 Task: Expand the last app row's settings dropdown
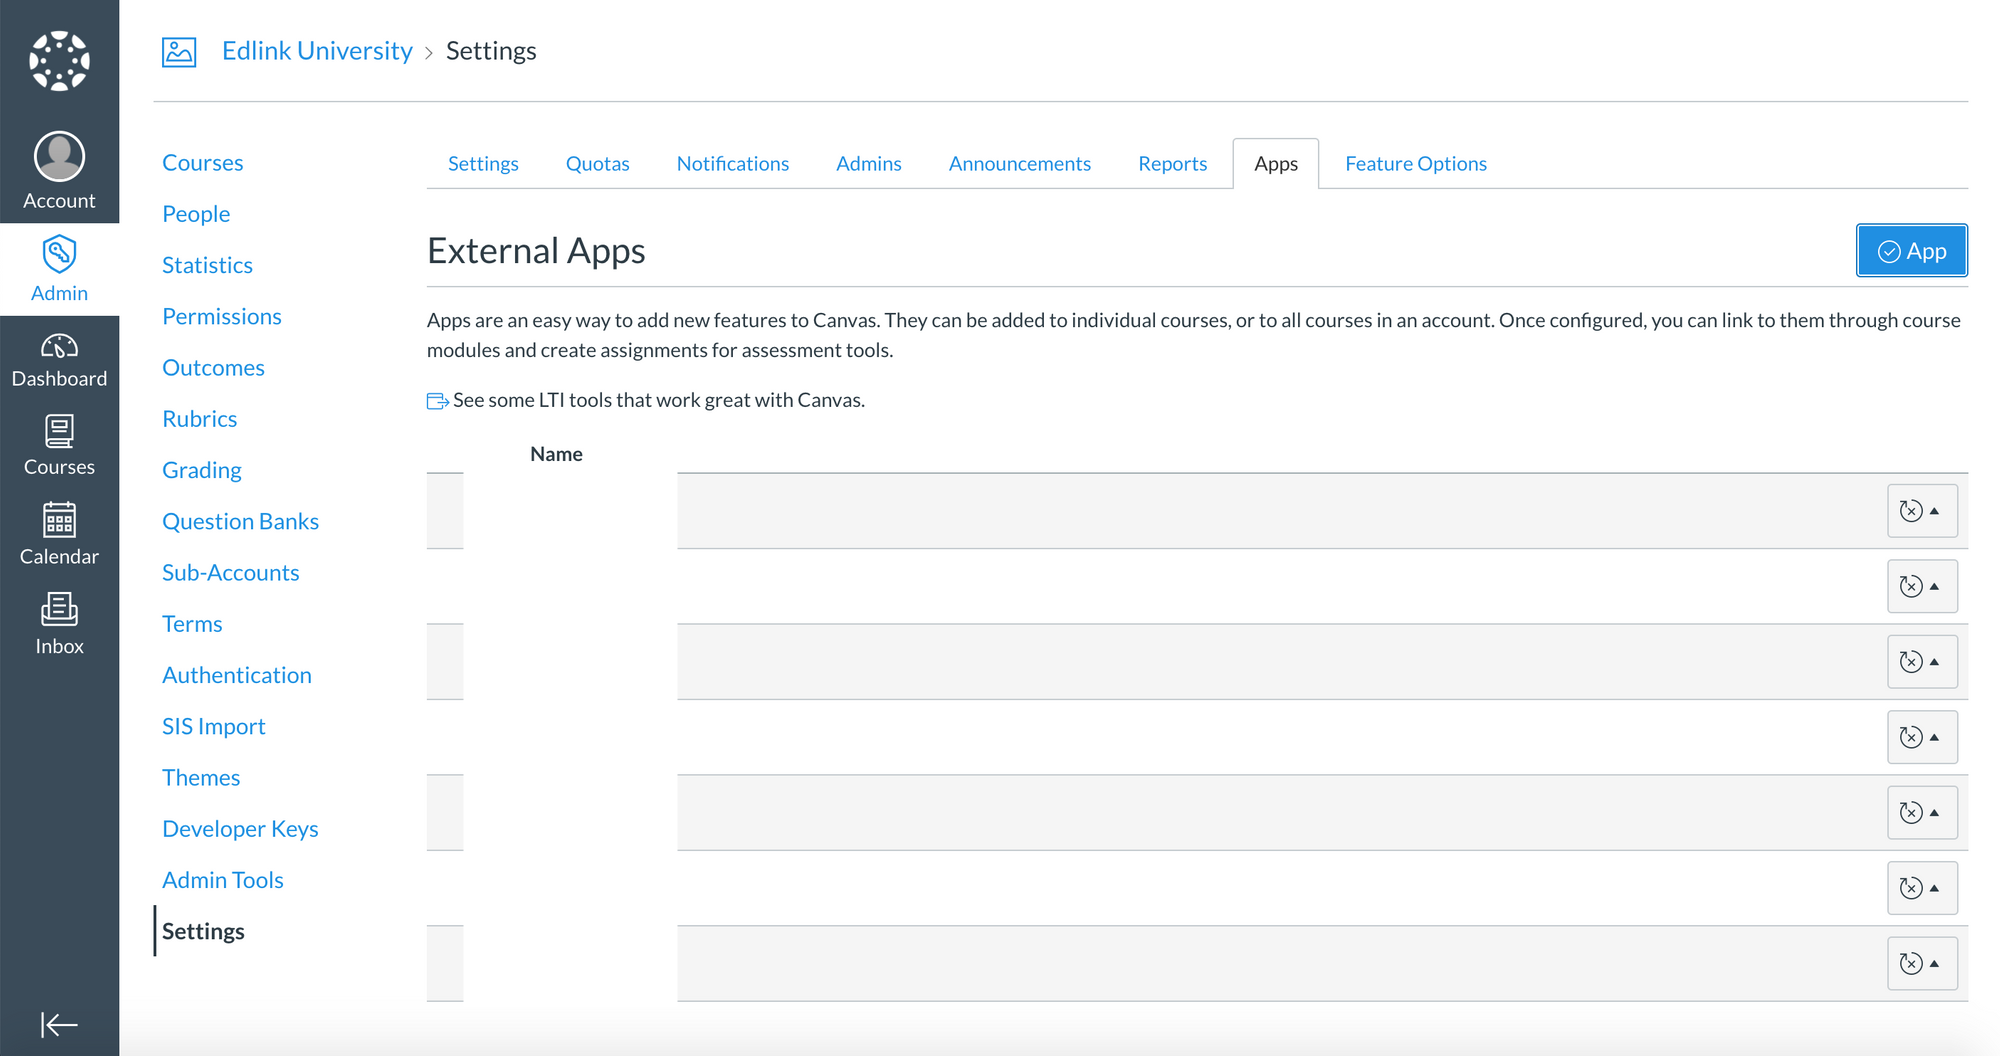pos(1921,963)
